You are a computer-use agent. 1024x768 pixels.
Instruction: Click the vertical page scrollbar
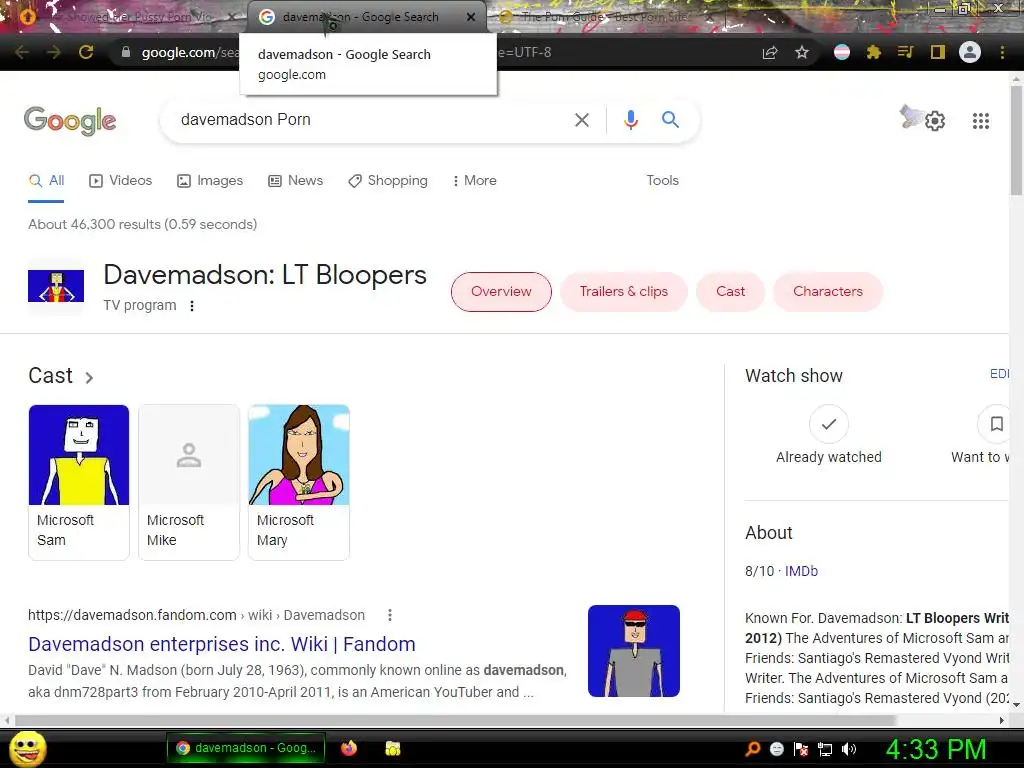click(1016, 140)
